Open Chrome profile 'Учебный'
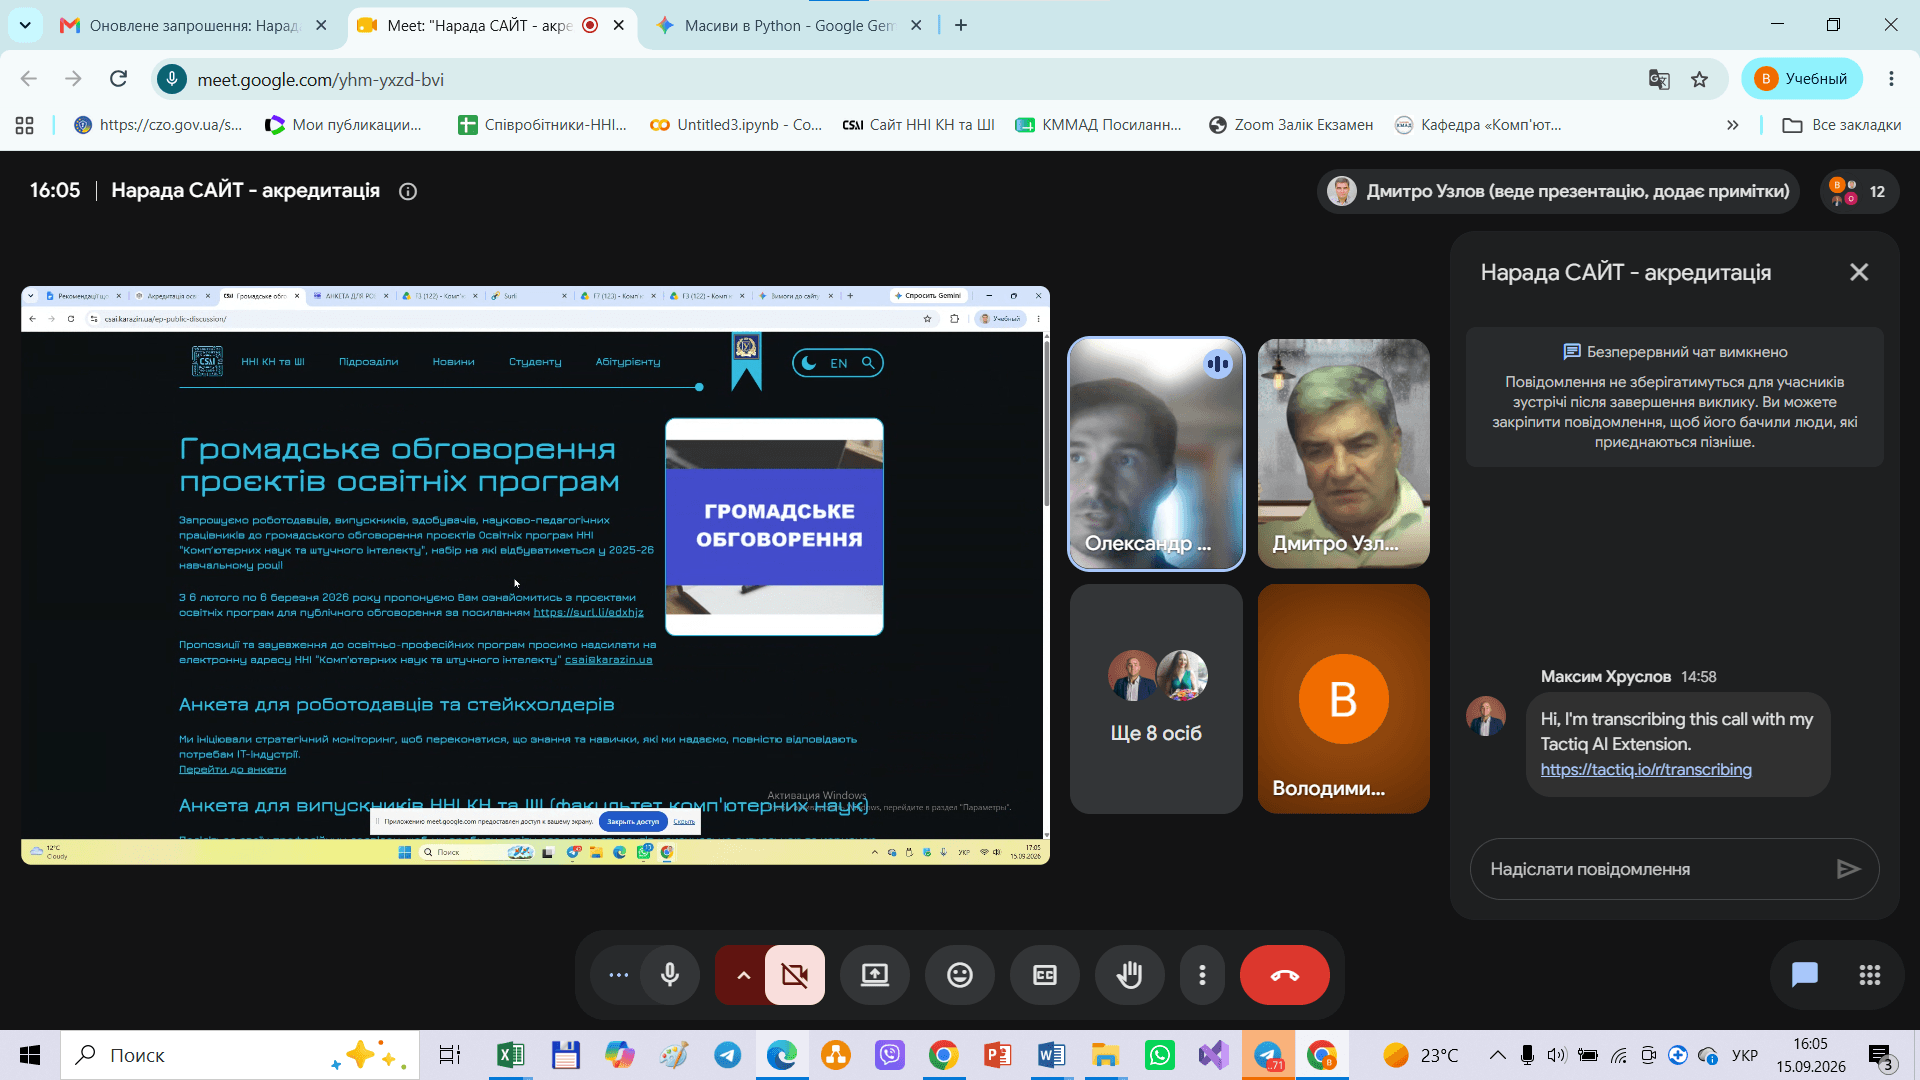 pyautogui.click(x=1802, y=79)
